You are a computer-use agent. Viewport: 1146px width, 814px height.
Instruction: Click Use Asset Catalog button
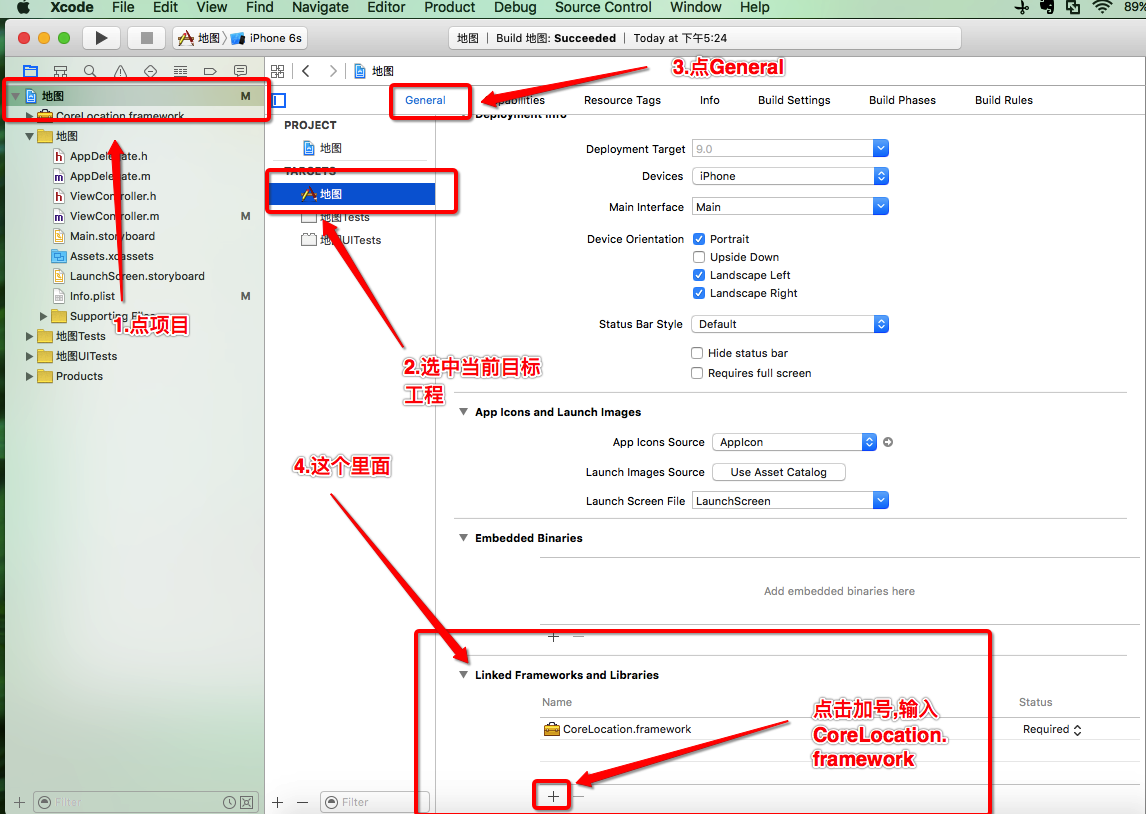[x=778, y=472]
